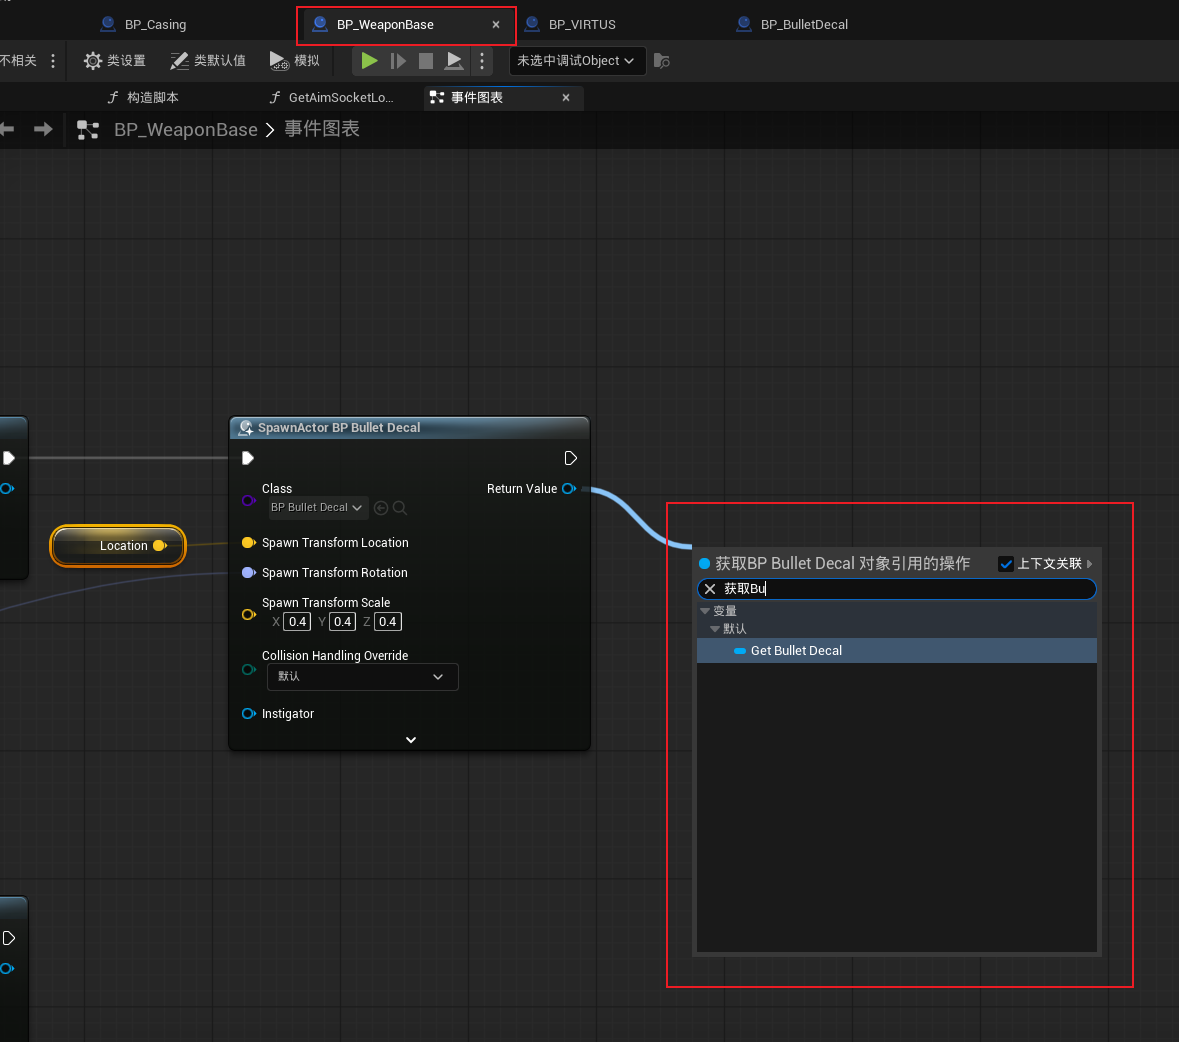Click the Spawn Transform Scale pin

point(248,614)
